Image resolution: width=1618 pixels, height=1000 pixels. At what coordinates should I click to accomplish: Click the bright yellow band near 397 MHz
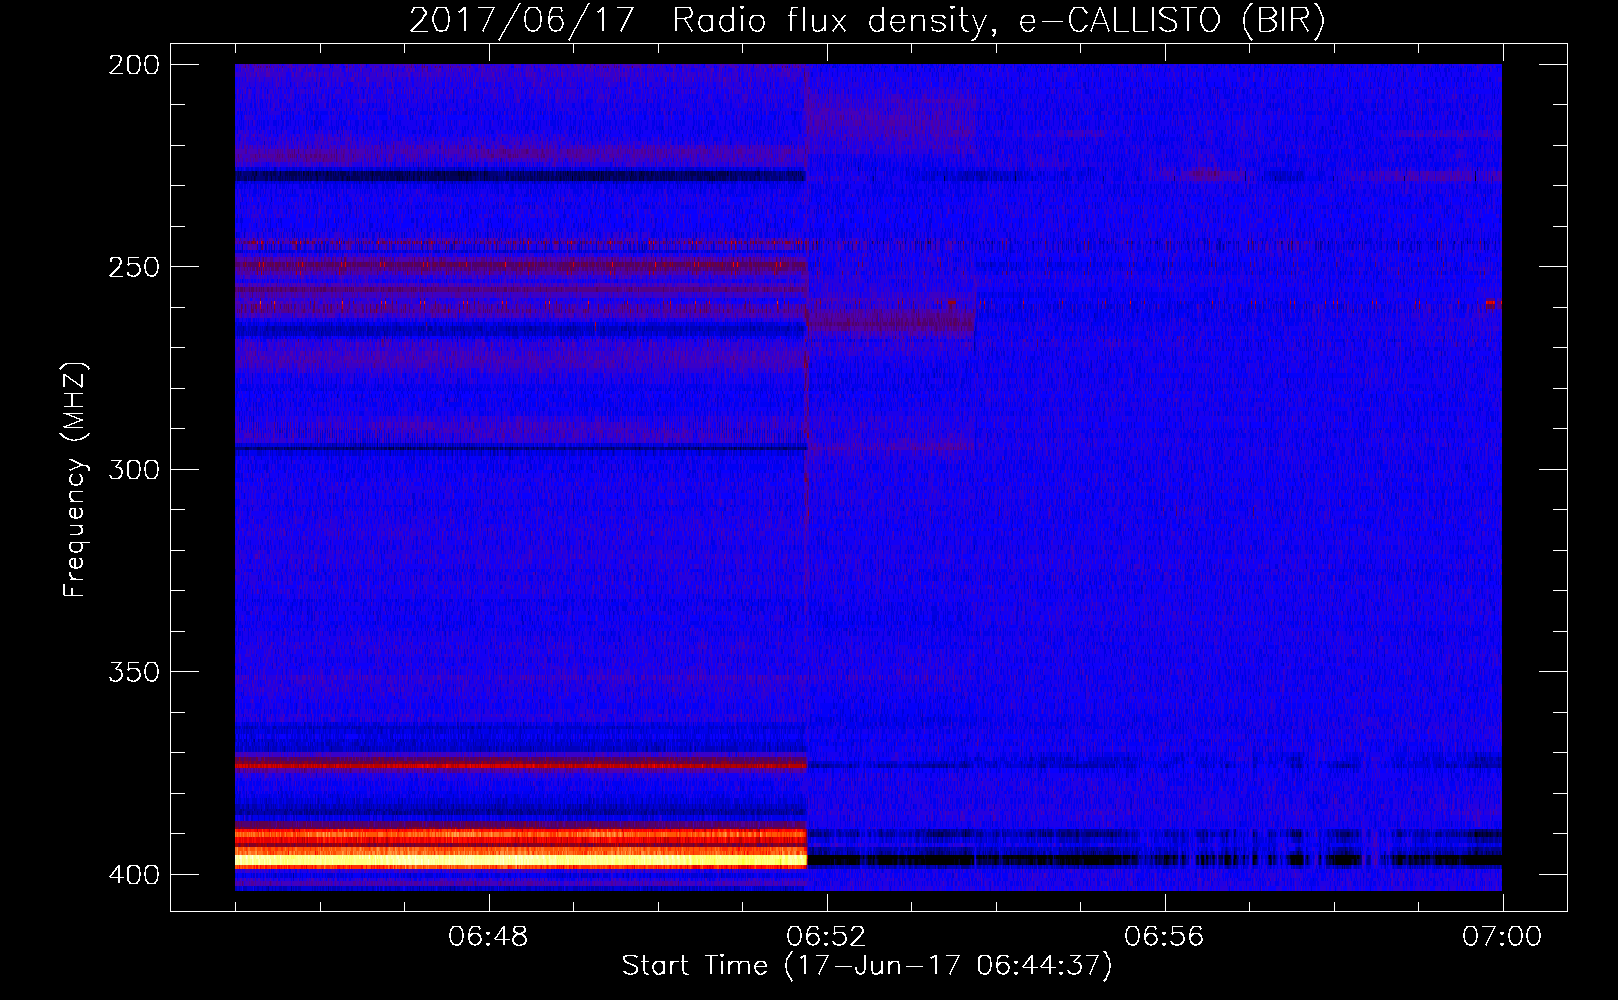click(x=521, y=859)
